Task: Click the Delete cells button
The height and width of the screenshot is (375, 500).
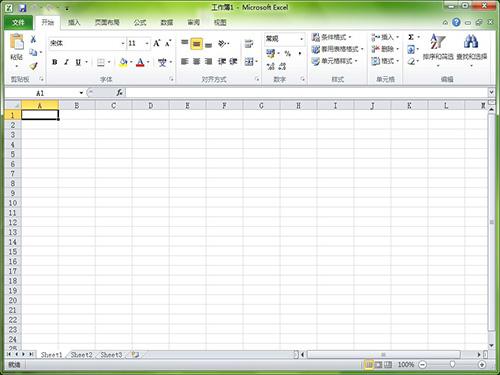Action: click(x=385, y=49)
